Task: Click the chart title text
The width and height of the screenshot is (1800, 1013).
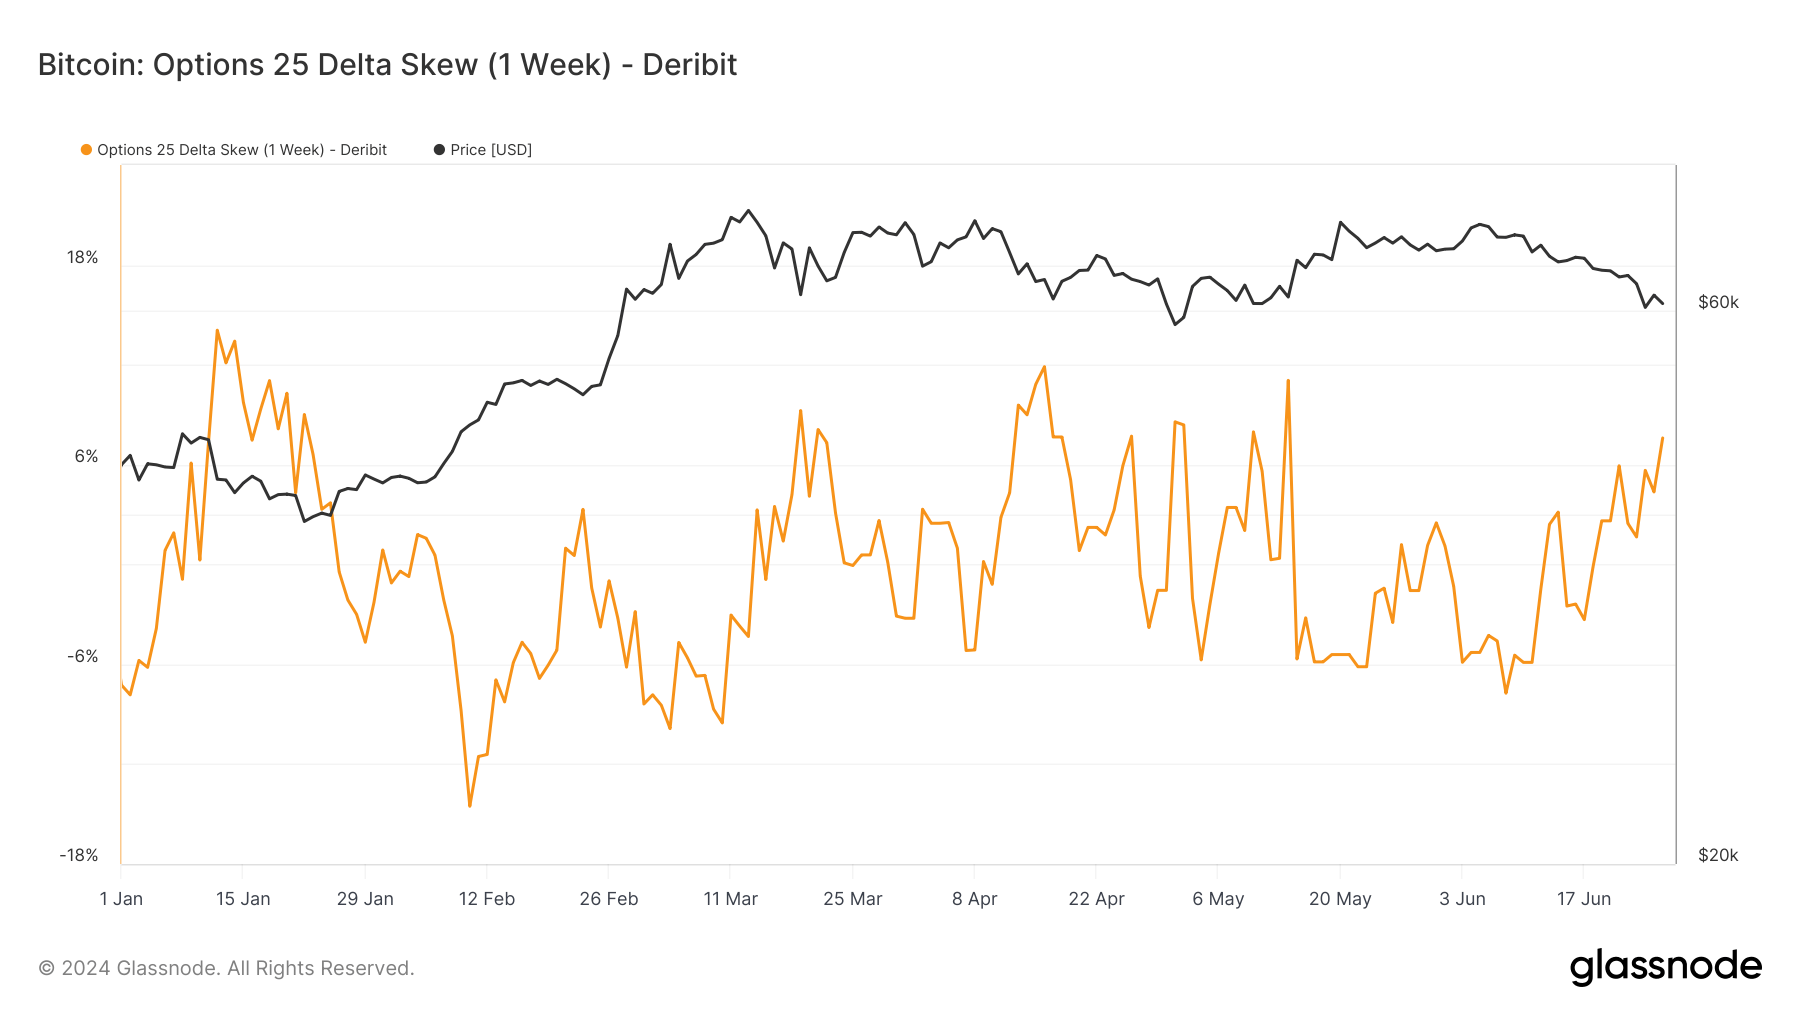Action: [x=387, y=65]
